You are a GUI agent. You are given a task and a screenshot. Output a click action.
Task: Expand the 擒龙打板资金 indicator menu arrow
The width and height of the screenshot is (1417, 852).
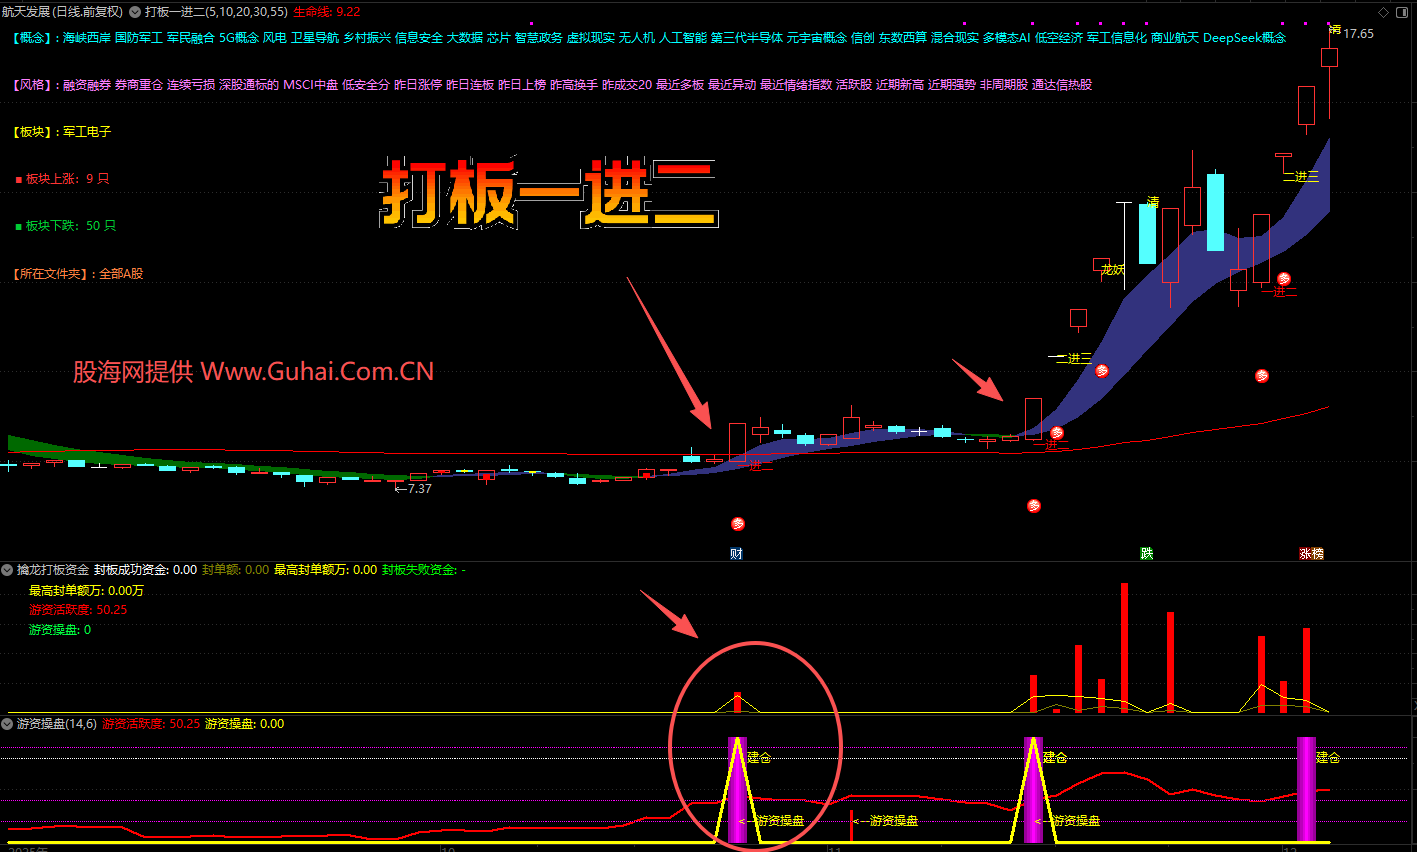(8, 569)
